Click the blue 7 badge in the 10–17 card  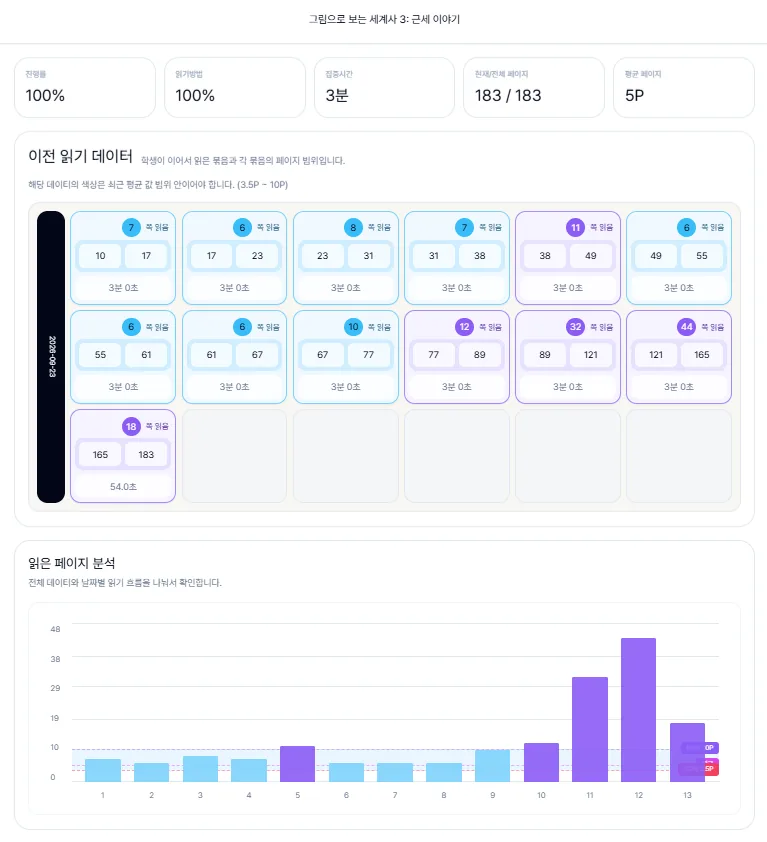pos(131,228)
